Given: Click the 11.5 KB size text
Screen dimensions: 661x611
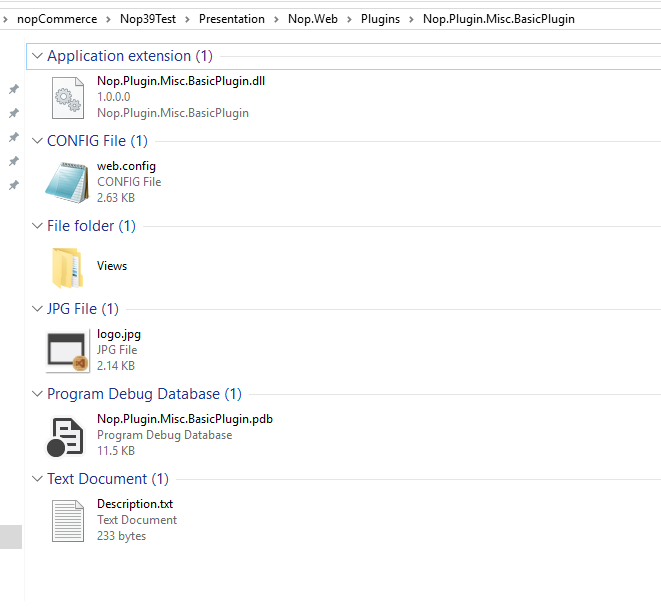Looking at the screenshot, I should pyautogui.click(x=116, y=451).
